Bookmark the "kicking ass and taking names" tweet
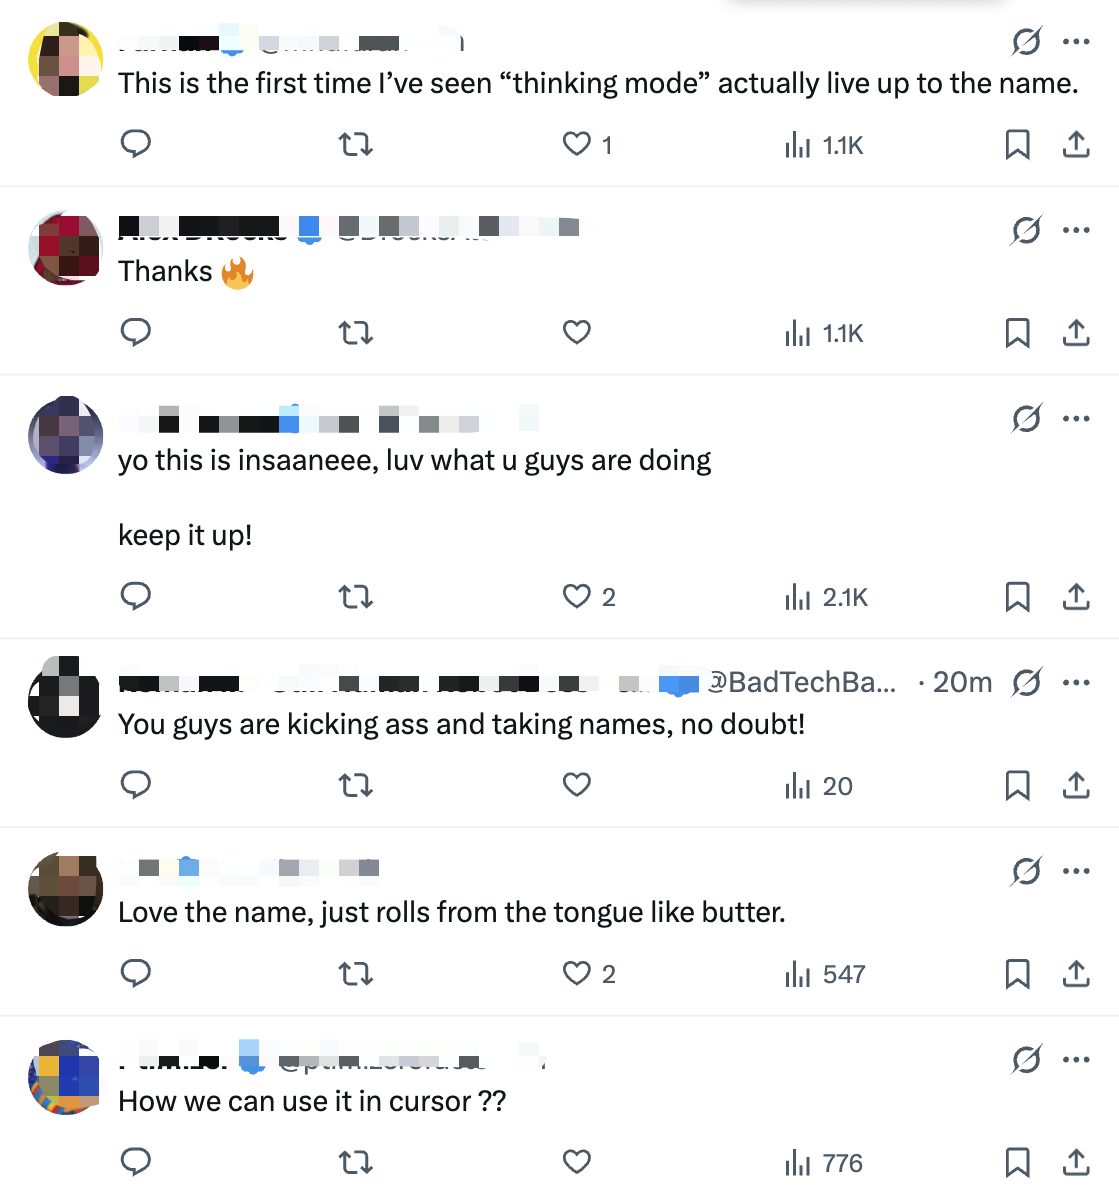 (1017, 786)
